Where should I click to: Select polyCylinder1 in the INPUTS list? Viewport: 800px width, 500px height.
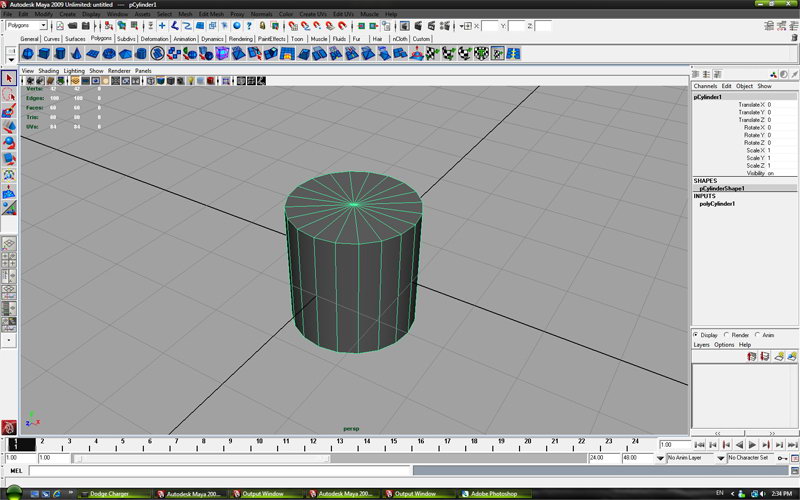point(717,204)
